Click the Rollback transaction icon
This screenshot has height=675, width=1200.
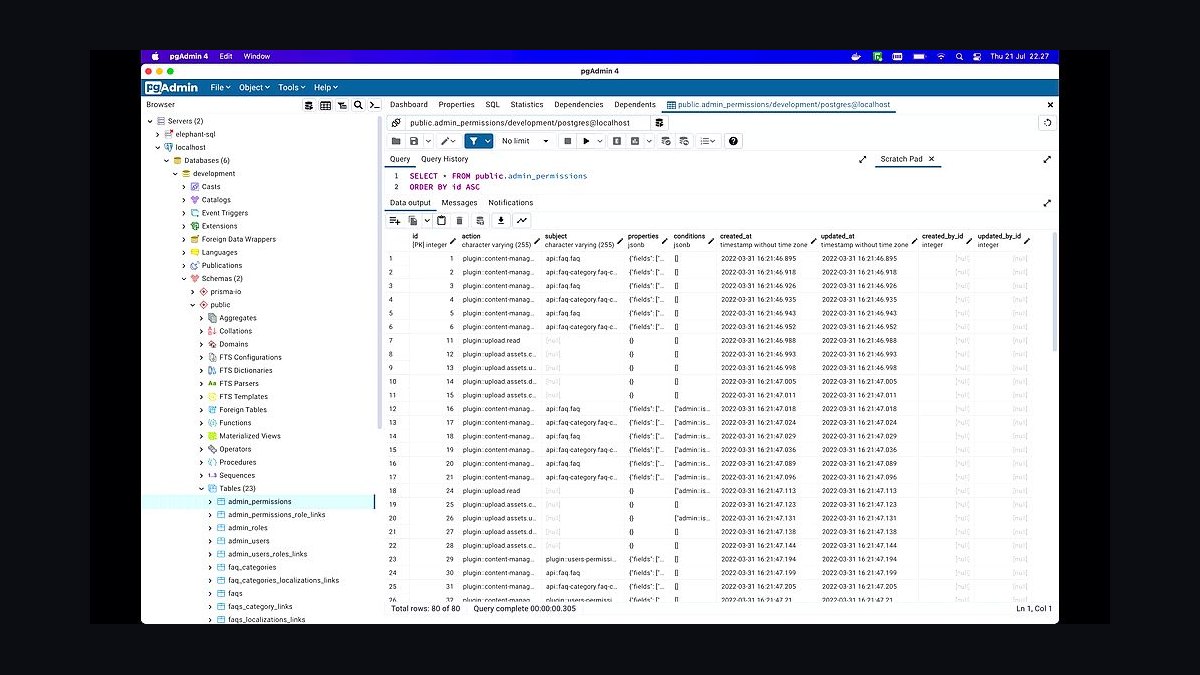click(683, 141)
